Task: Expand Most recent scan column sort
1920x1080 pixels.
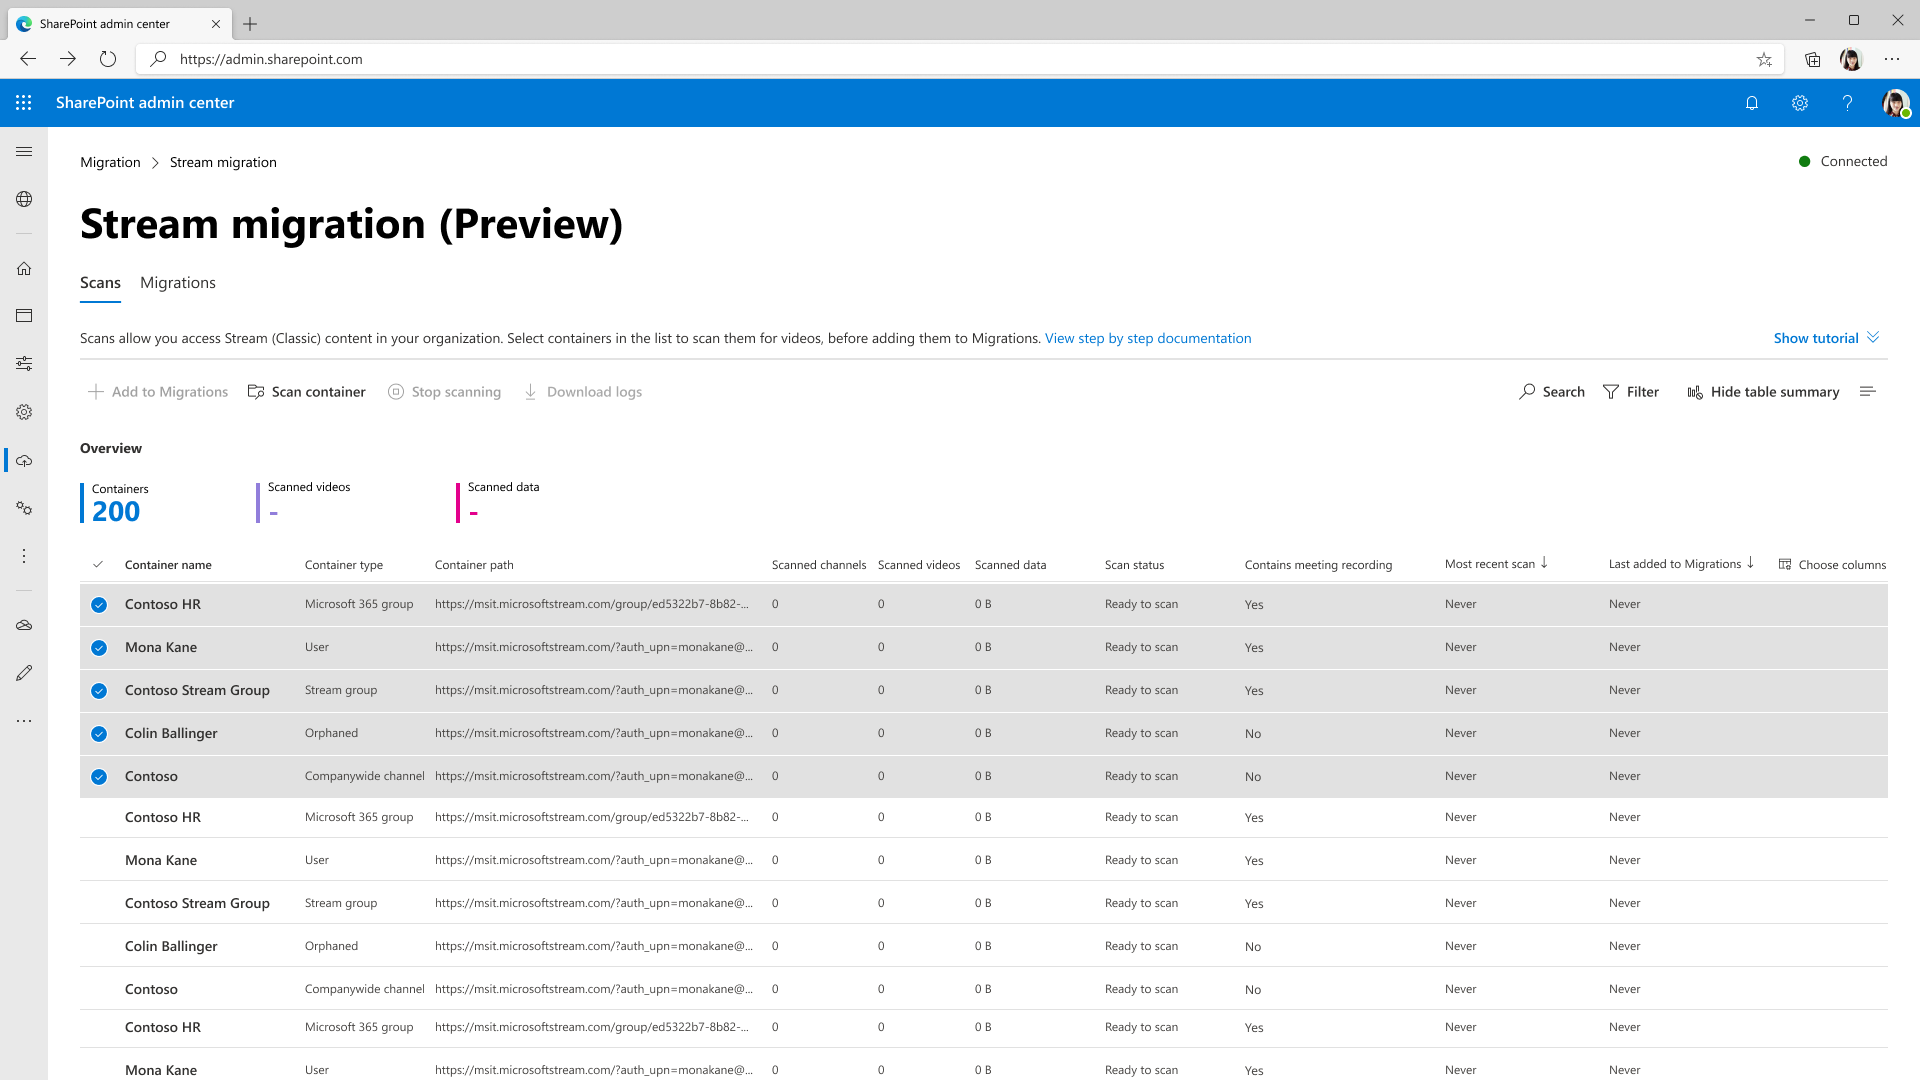Action: [x=1544, y=563]
